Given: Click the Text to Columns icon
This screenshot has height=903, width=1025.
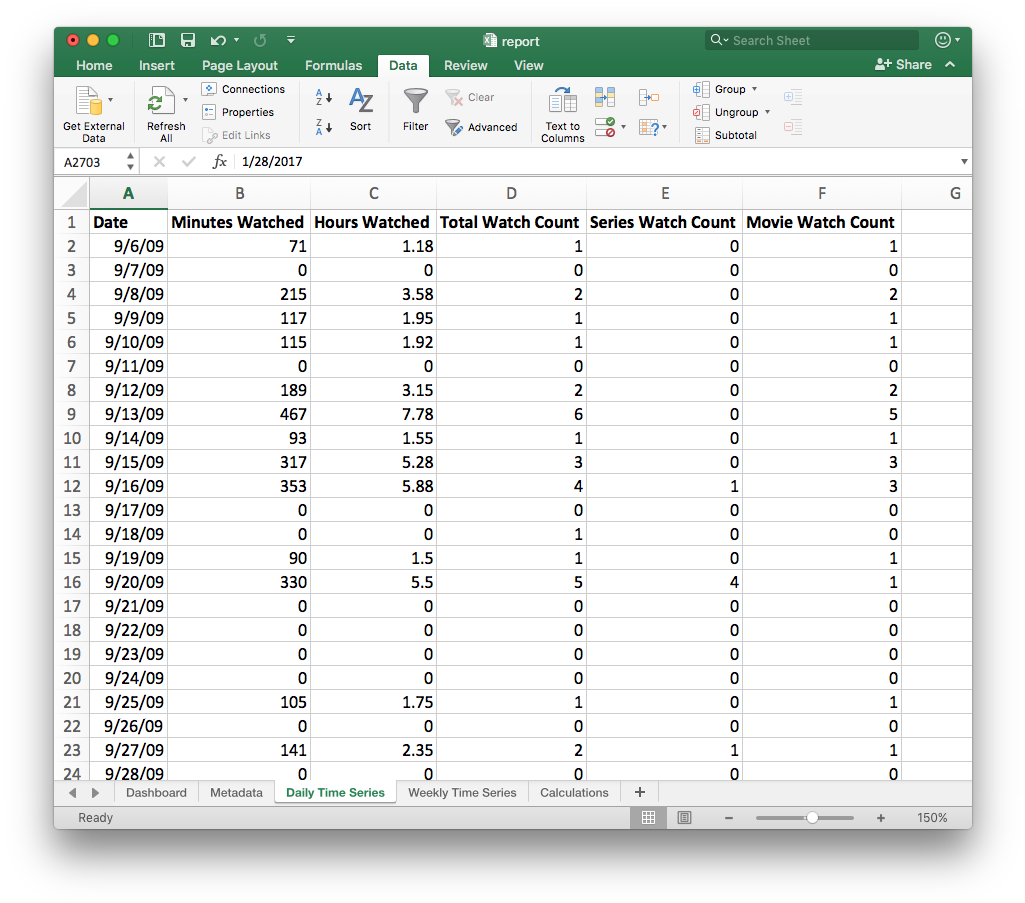Looking at the screenshot, I should pos(563,101).
